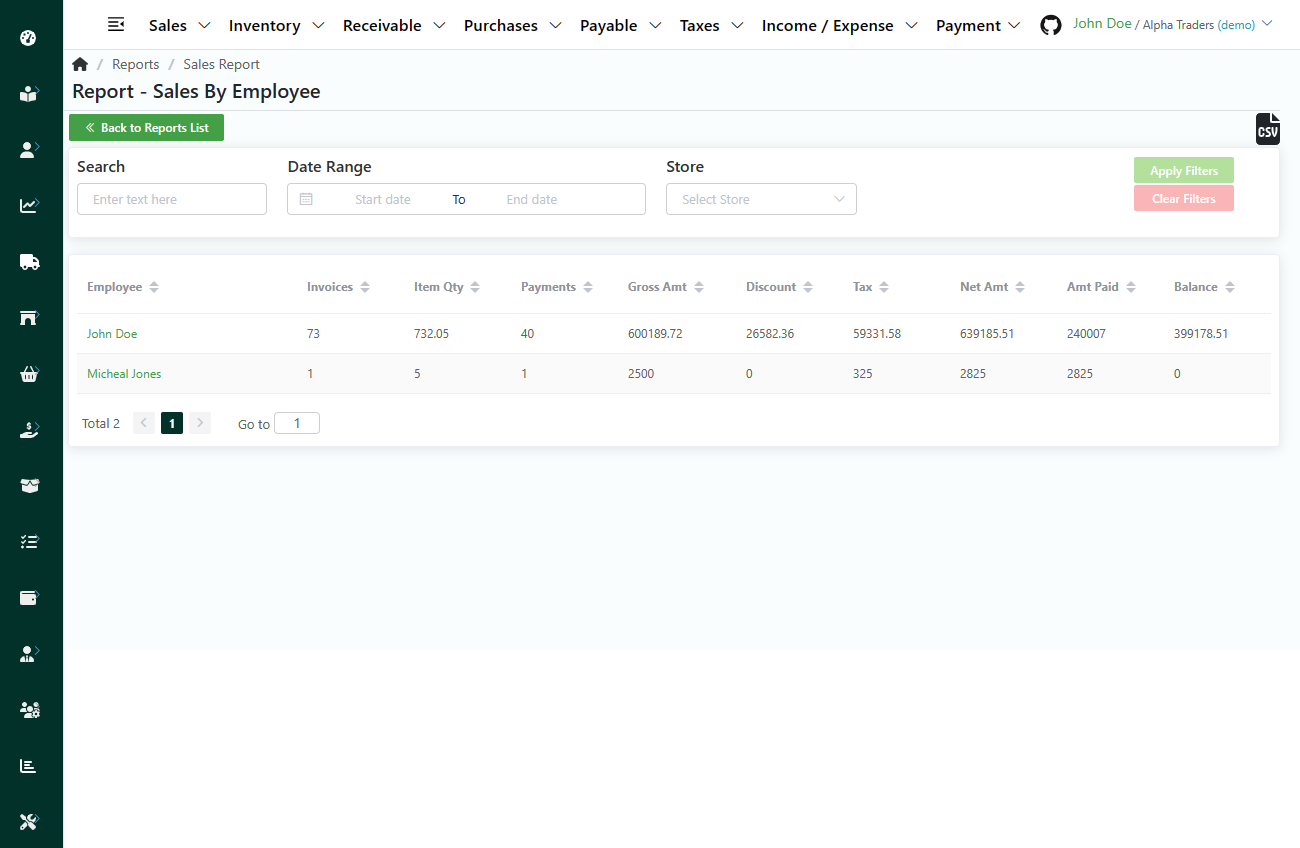The height and width of the screenshot is (848, 1300).
Task: Click the users with gear sidebar icon
Action: (29, 710)
